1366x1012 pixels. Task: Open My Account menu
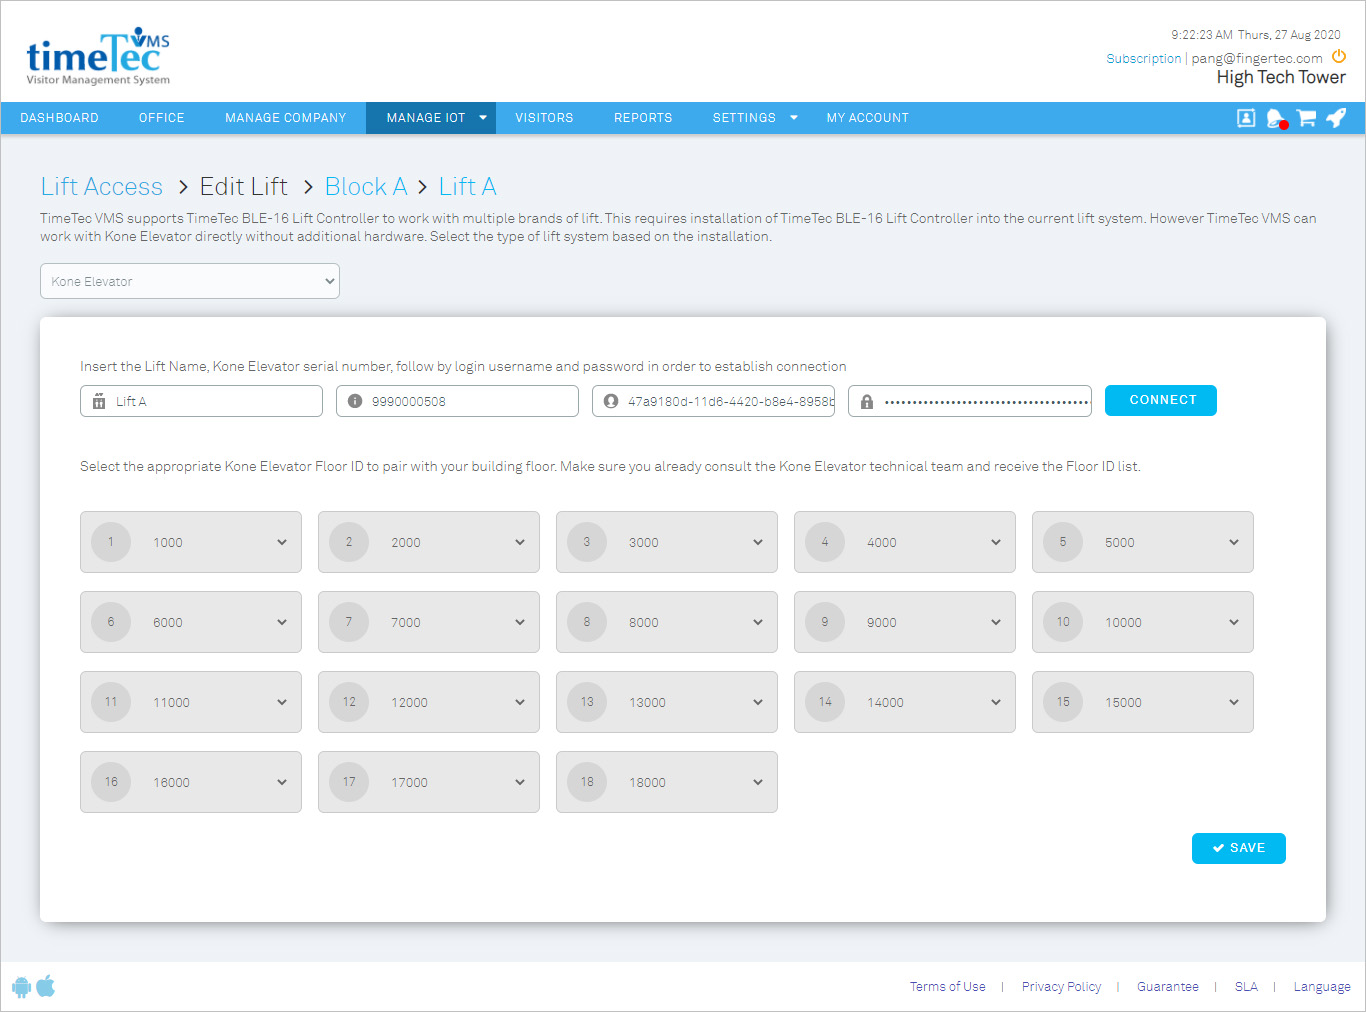coord(868,118)
